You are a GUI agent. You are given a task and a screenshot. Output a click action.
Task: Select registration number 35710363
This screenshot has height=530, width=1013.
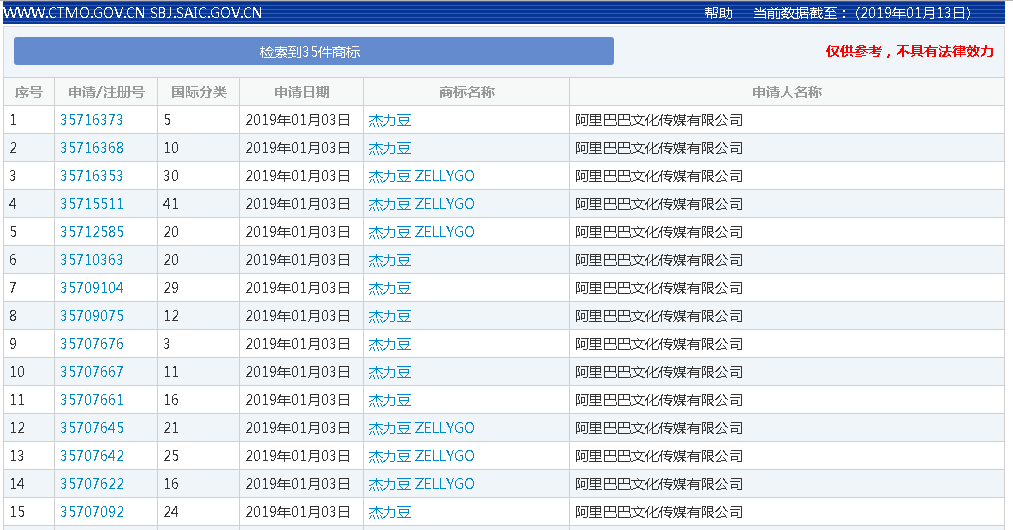click(92, 260)
